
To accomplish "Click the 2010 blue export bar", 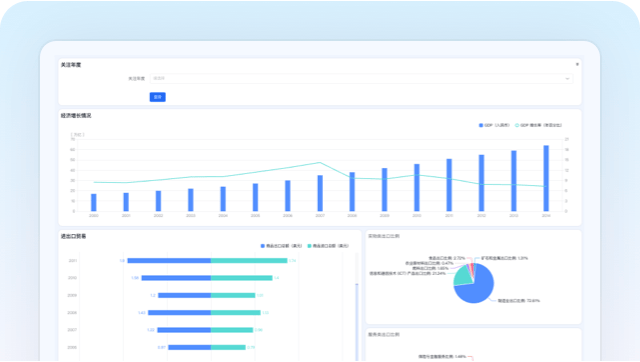I will pyautogui.click(x=176, y=278).
